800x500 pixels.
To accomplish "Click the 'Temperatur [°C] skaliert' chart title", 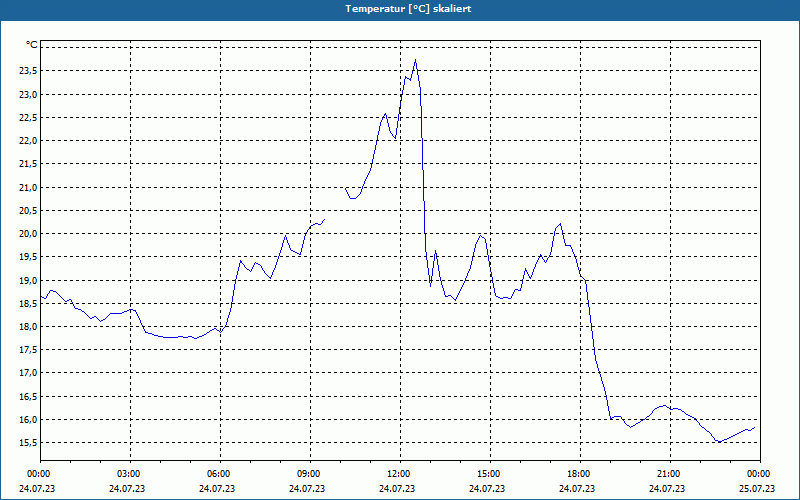I will click(408, 9).
